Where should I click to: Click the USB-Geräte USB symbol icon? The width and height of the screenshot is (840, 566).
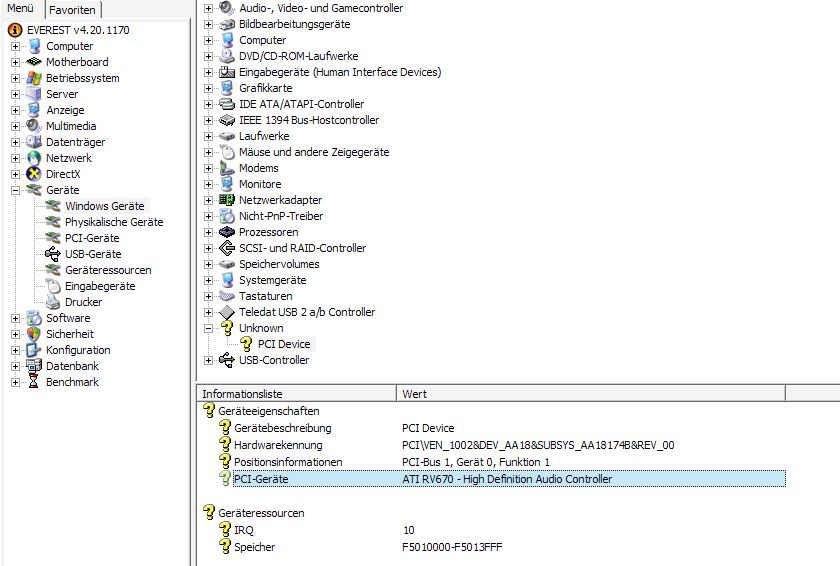point(53,254)
